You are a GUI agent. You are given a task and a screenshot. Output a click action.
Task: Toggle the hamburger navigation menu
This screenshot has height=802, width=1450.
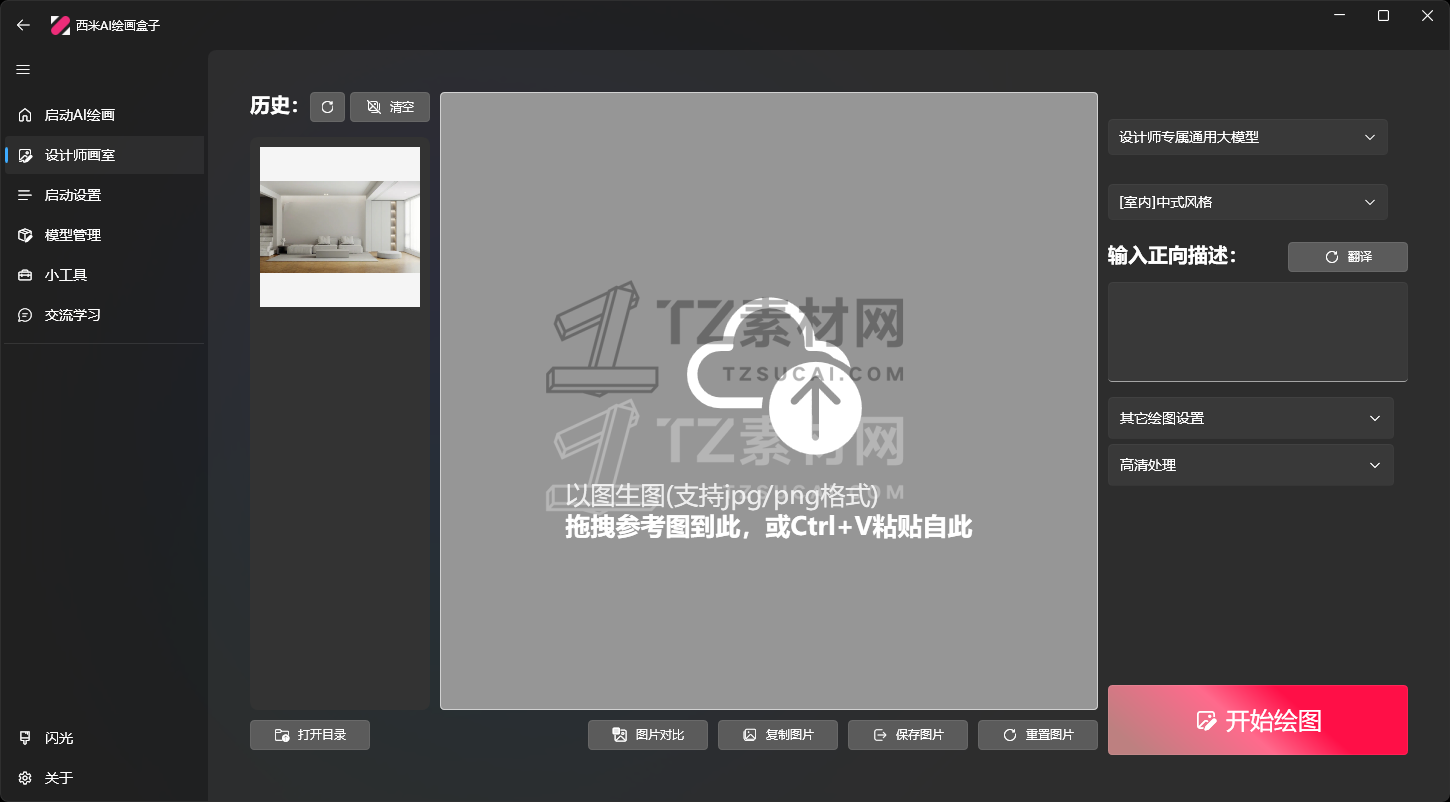(x=23, y=70)
